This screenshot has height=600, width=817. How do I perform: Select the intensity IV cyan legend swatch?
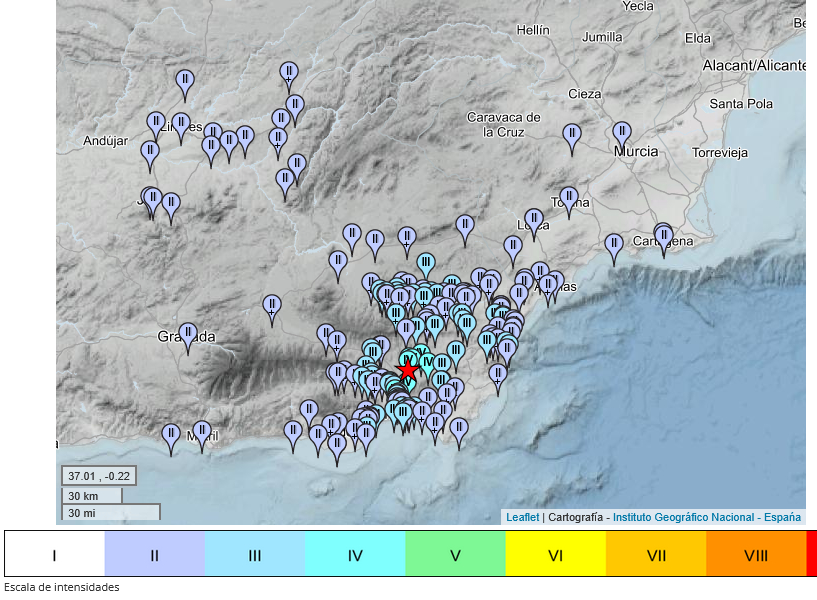point(355,554)
